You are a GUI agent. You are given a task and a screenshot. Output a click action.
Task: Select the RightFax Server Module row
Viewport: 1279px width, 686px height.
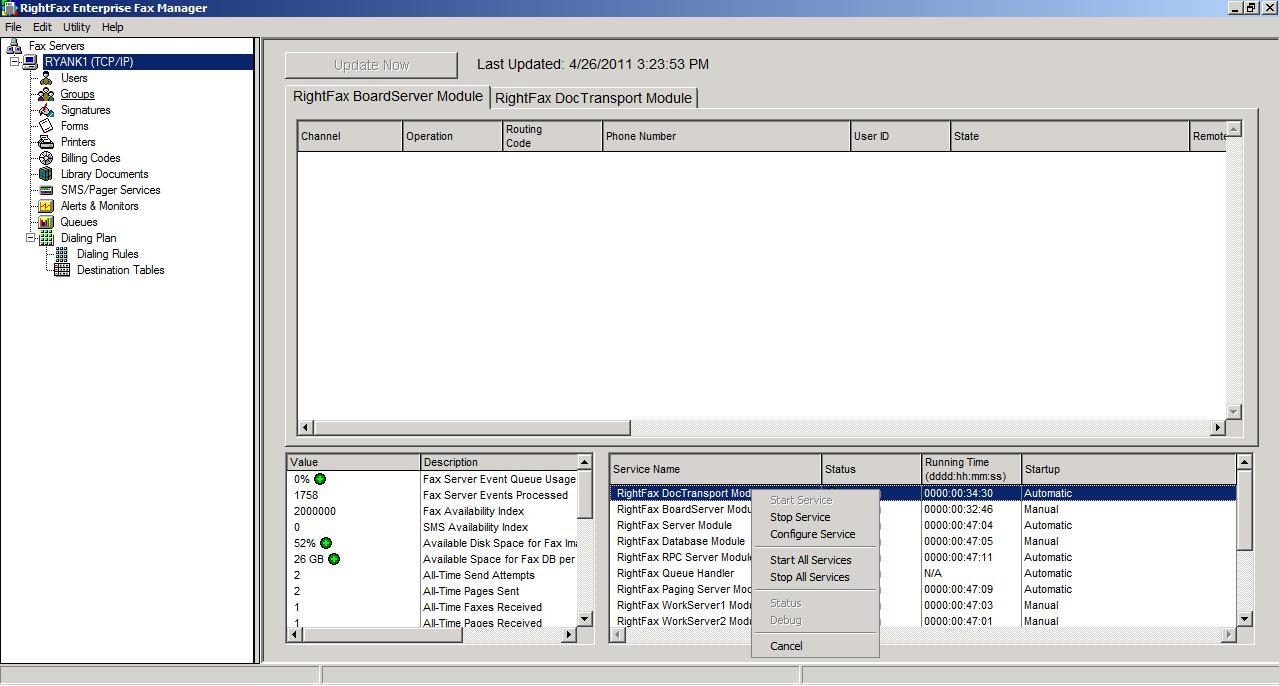[x=923, y=525]
